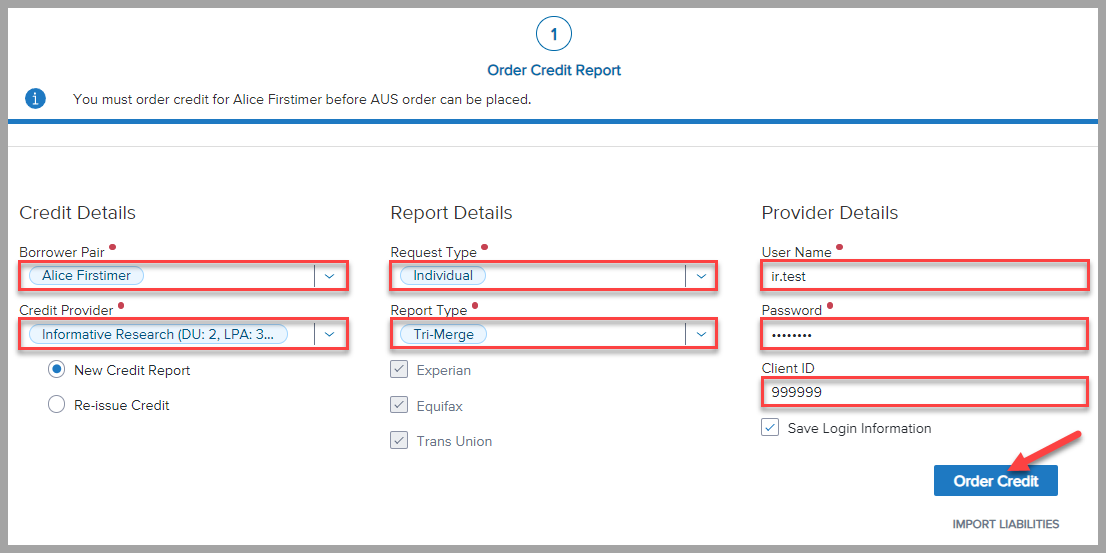Focus the Password field

click(923, 334)
